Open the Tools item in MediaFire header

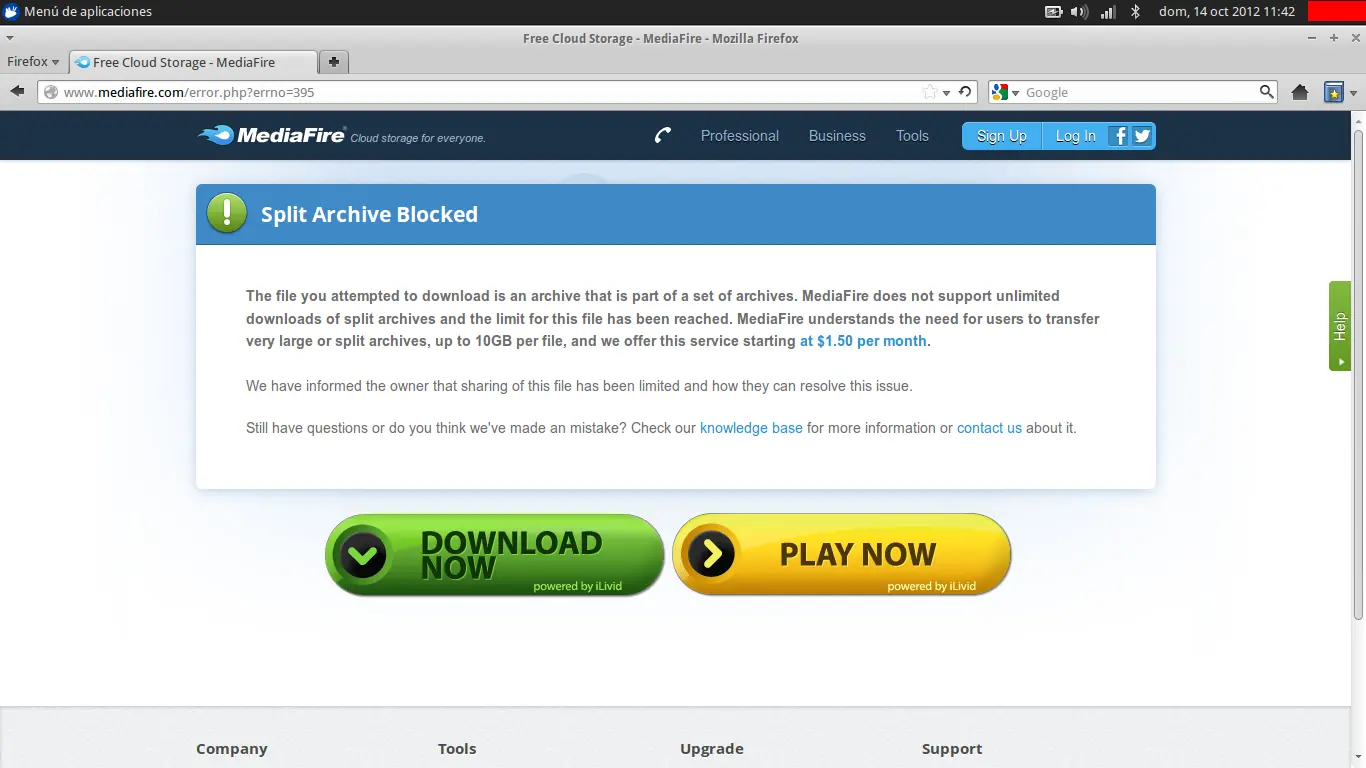point(912,136)
